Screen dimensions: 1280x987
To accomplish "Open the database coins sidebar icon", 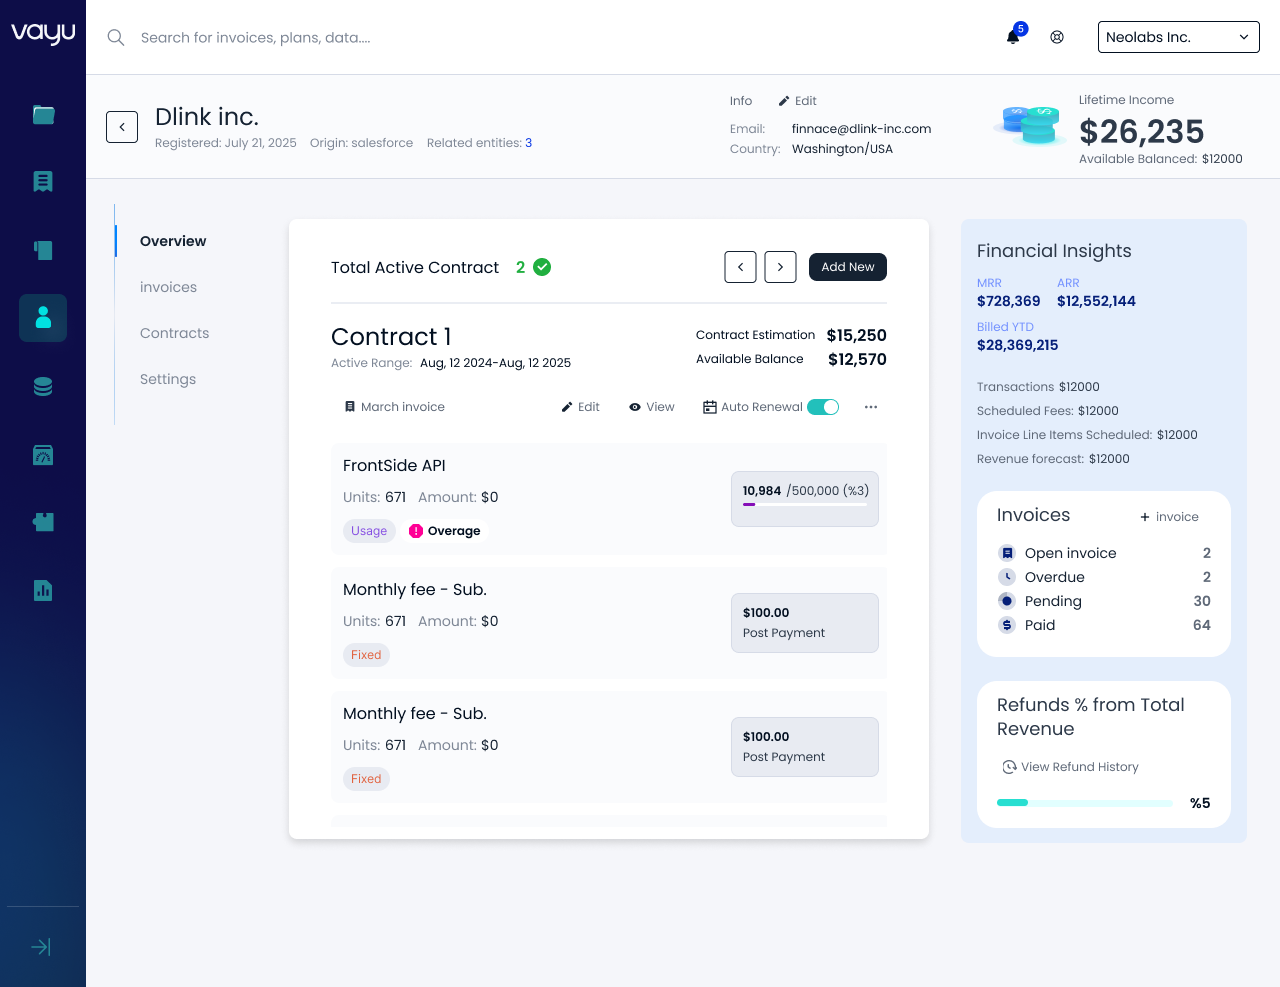I will pyautogui.click(x=43, y=387).
